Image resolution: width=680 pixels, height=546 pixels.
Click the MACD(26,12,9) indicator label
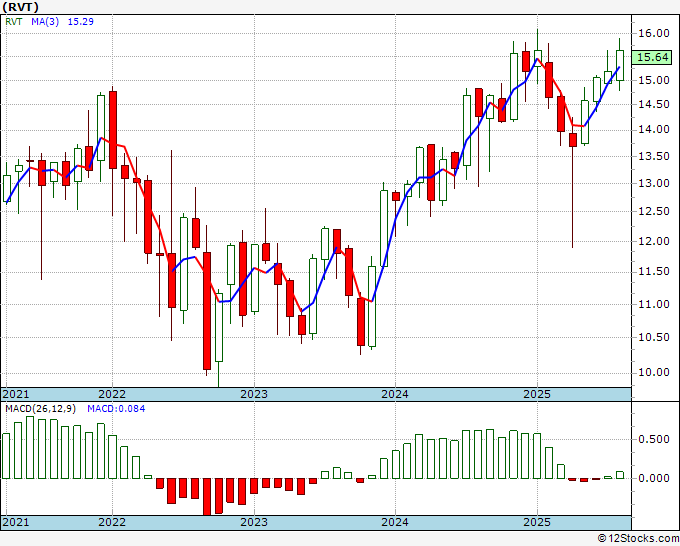41,409
